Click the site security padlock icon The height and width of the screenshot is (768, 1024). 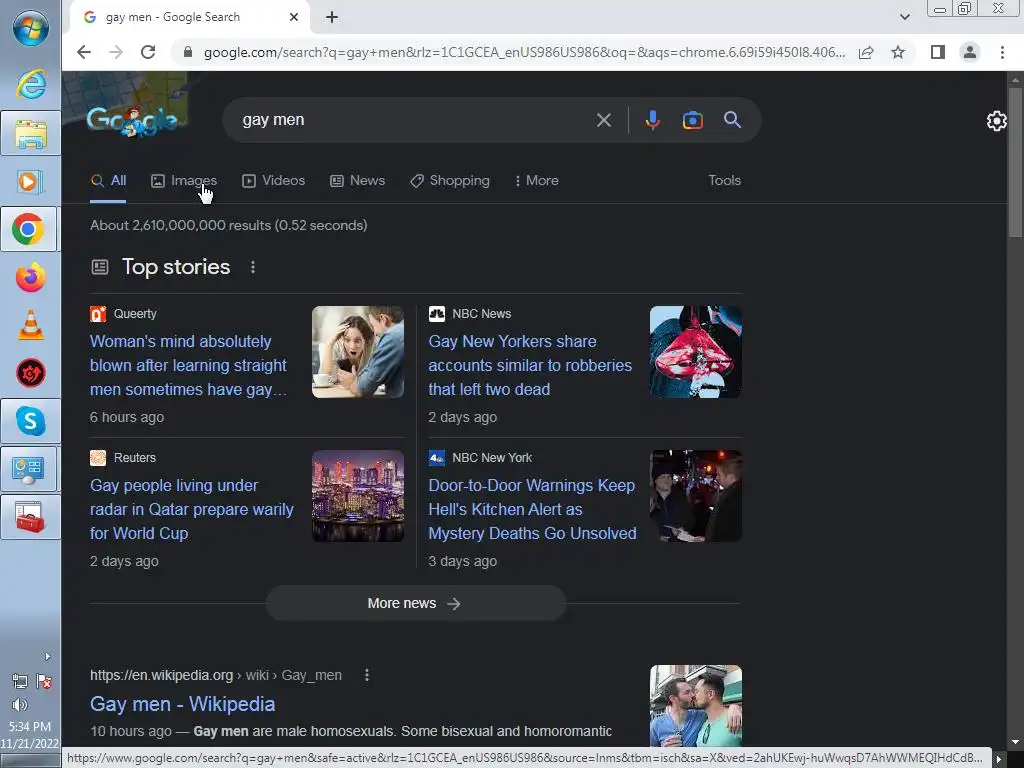[x=188, y=52]
